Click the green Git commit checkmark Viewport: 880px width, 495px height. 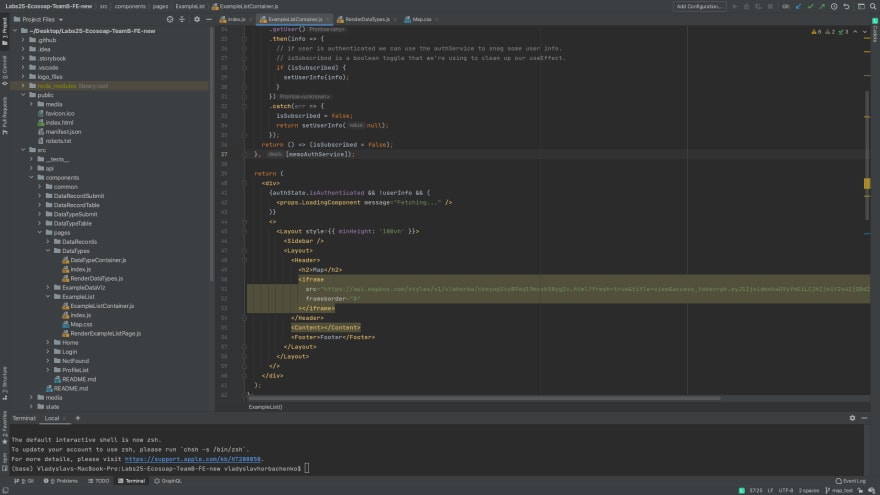[x=810, y=6]
